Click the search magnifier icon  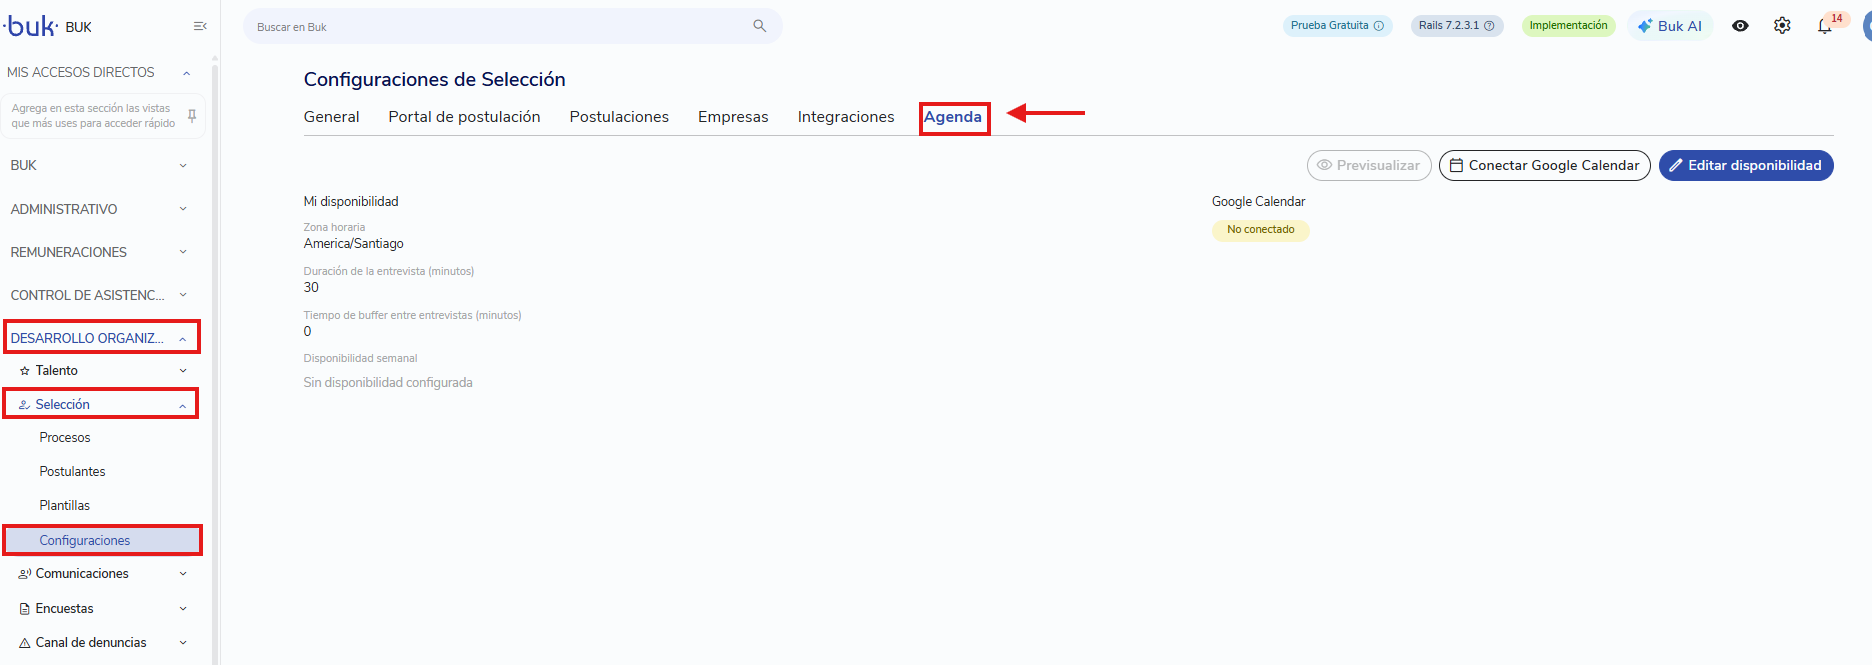point(760,26)
